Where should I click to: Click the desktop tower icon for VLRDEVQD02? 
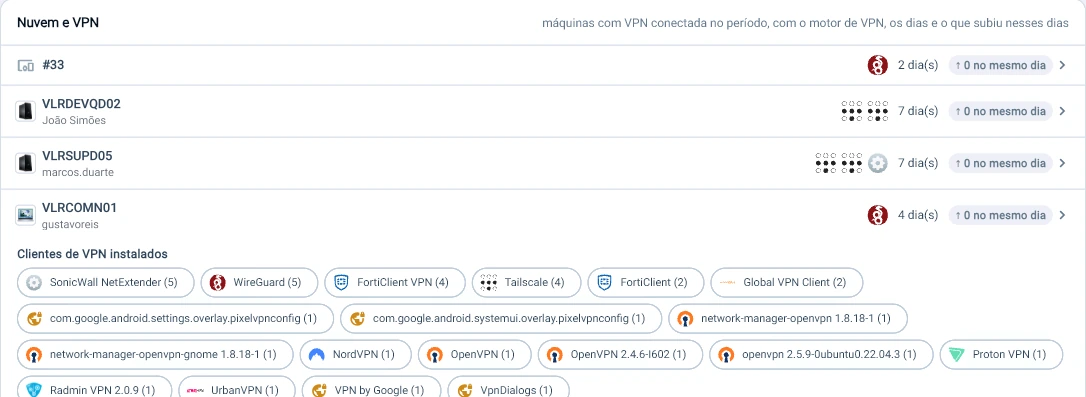(x=26, y=111)
